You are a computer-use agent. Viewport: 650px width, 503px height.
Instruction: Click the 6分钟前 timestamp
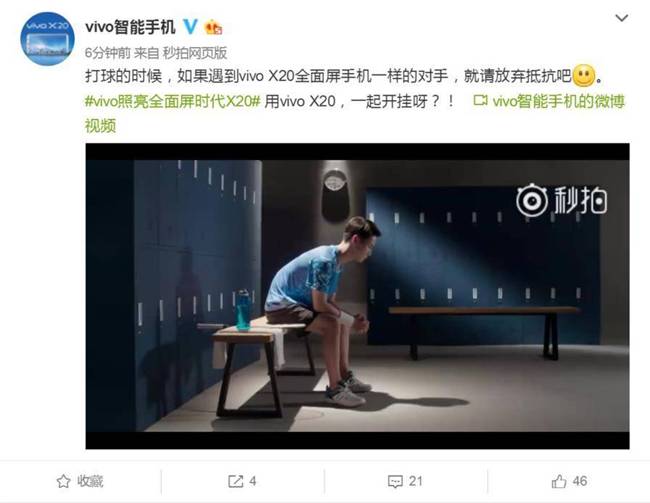107,53
